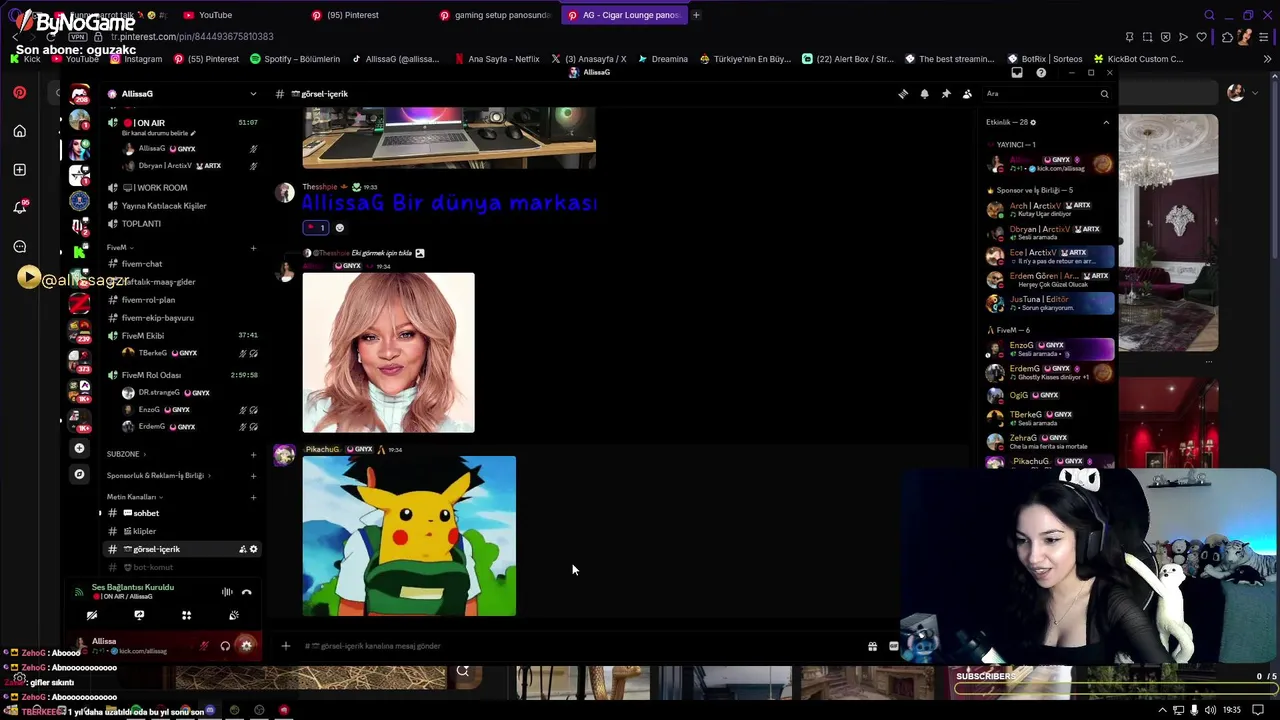Viewport: 1280px width, 720px height.
Task: Open new browser tab plus button
Action: click(696, 15)
